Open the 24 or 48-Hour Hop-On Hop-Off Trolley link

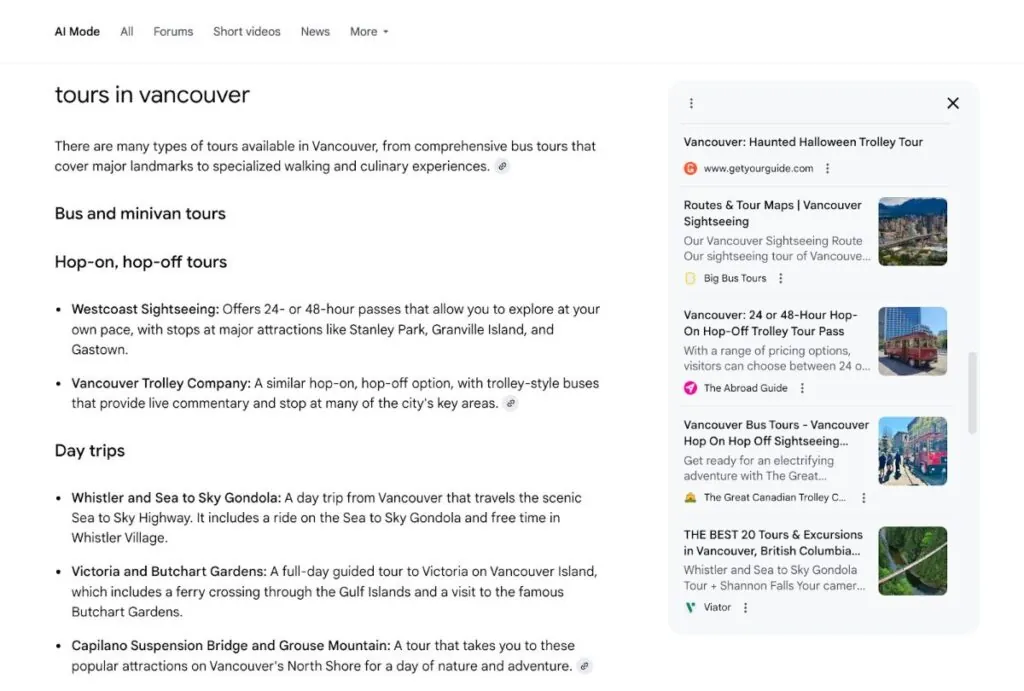click(771, 323)
